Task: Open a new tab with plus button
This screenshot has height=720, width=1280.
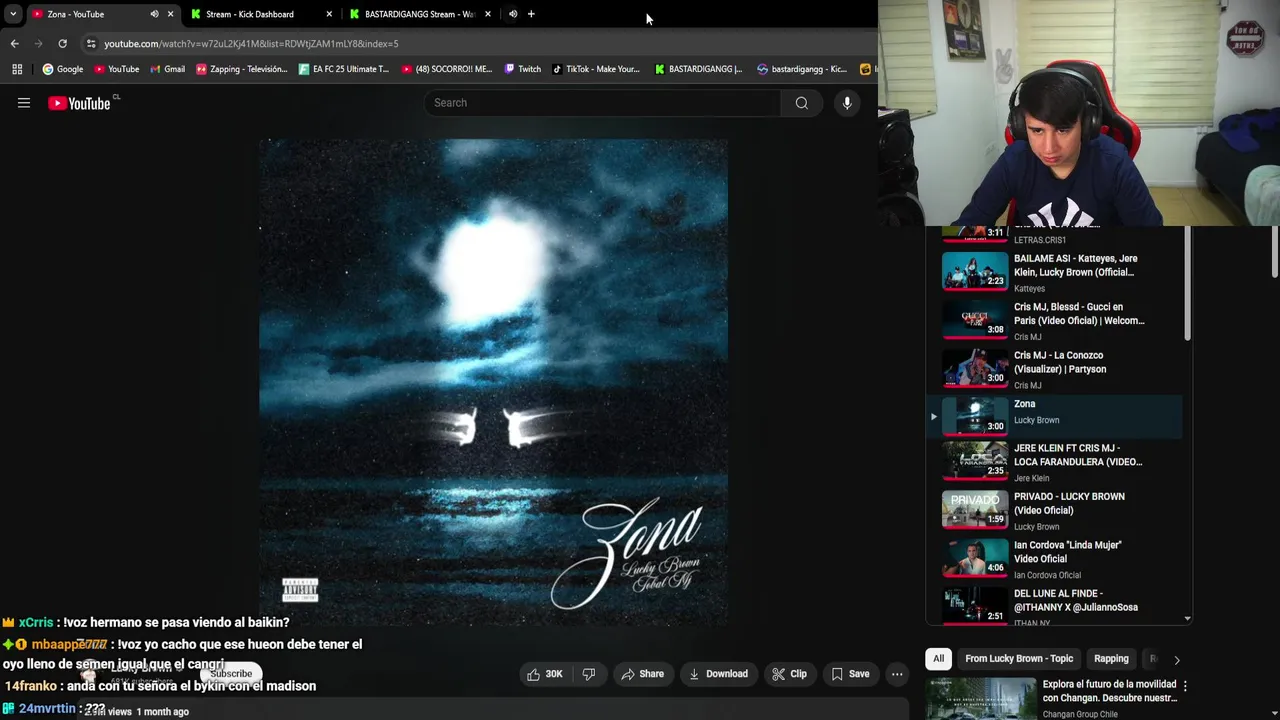Action: tap(531, 14)
